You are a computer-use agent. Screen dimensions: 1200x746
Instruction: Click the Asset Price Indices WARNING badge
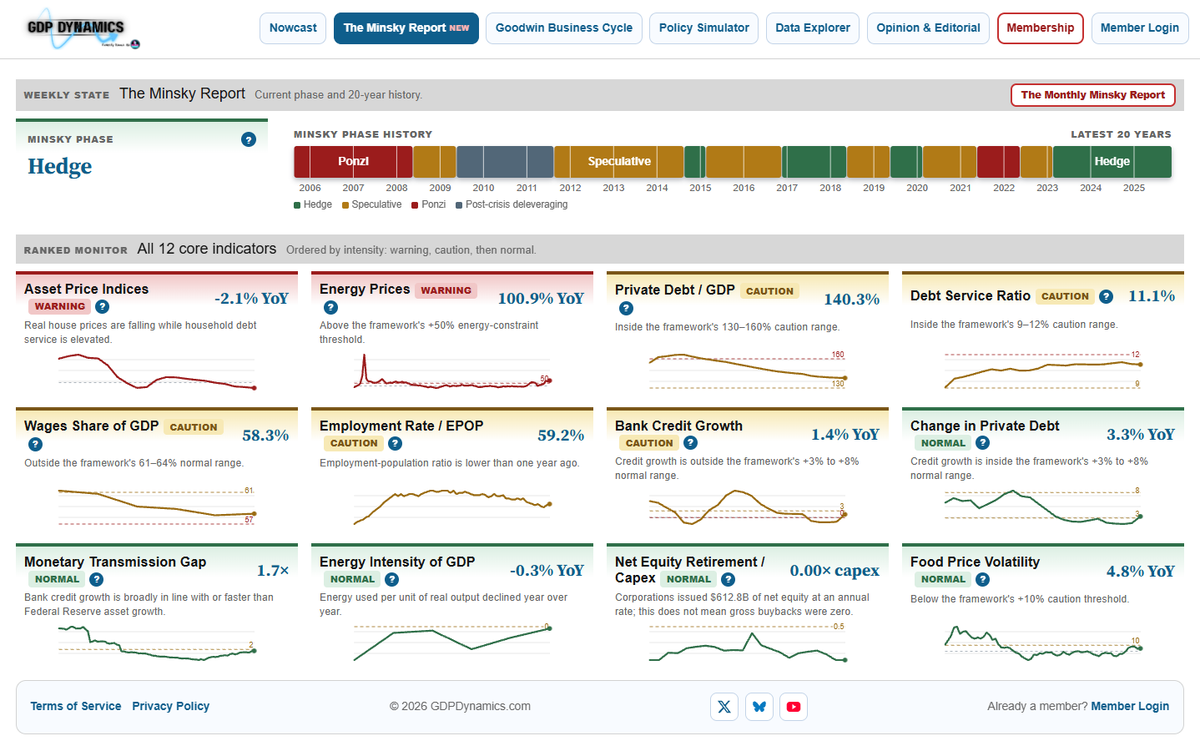(x=59, y=306)
